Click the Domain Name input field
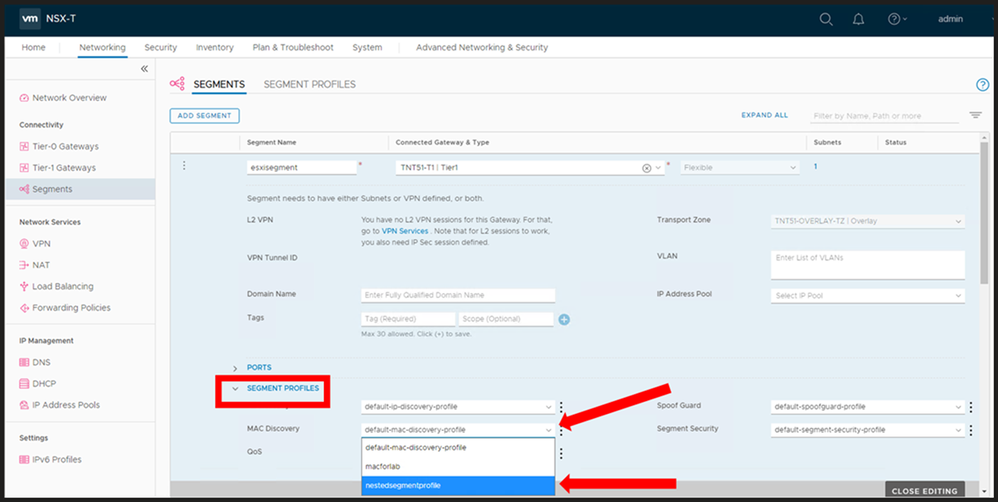Screen dimensions: 998x502 pos(458,295)
